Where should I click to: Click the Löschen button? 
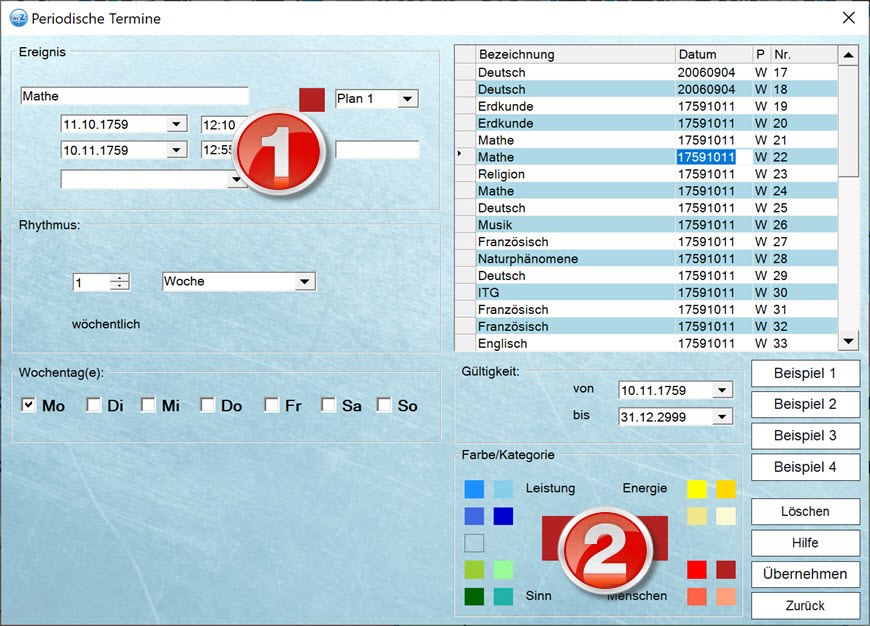pyautogui.click(x=805, y=511)
